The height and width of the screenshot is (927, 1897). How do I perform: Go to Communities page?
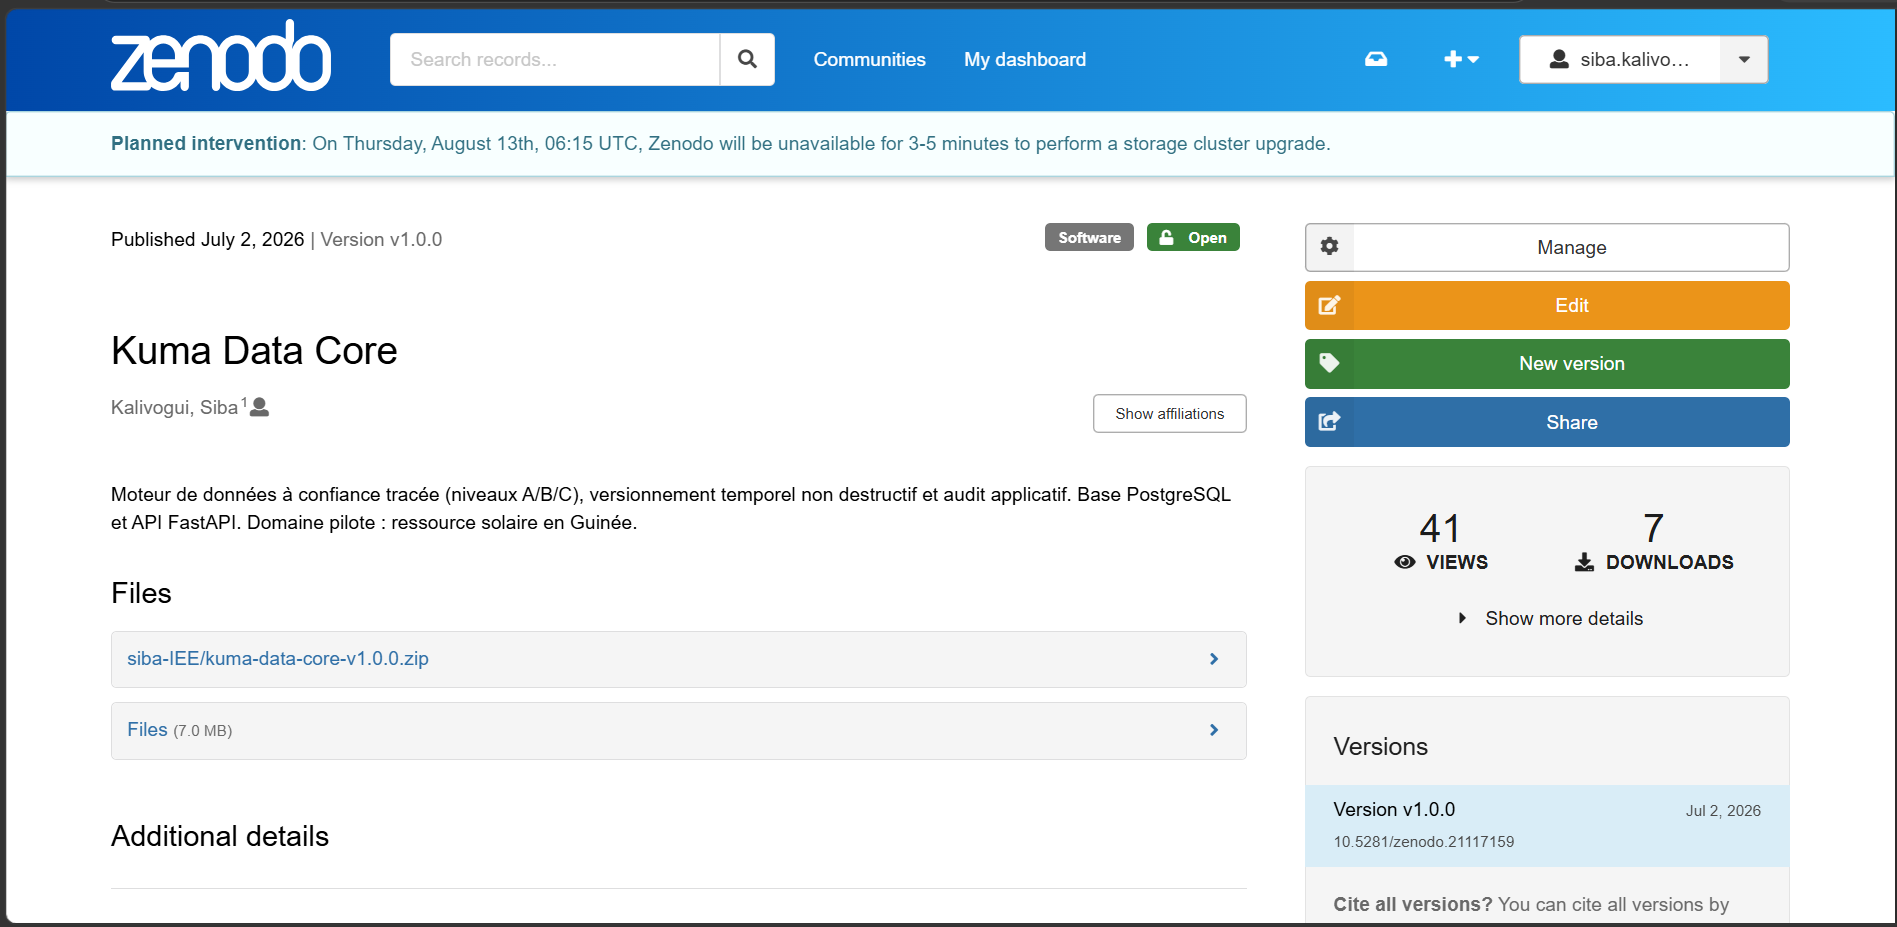[x=869, y=59]
